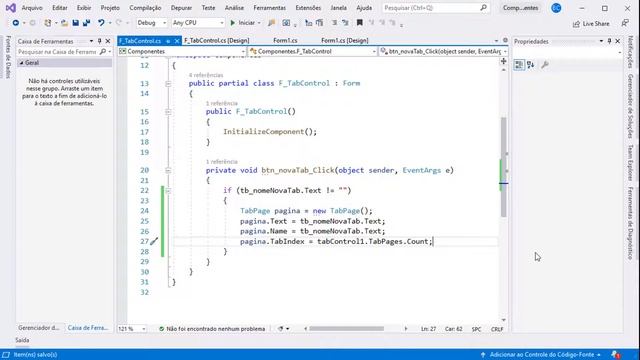Open the Caixa de Ferramentas panel options arrow
The width and height of the screenshot is (640, 360).
[91, 41]
